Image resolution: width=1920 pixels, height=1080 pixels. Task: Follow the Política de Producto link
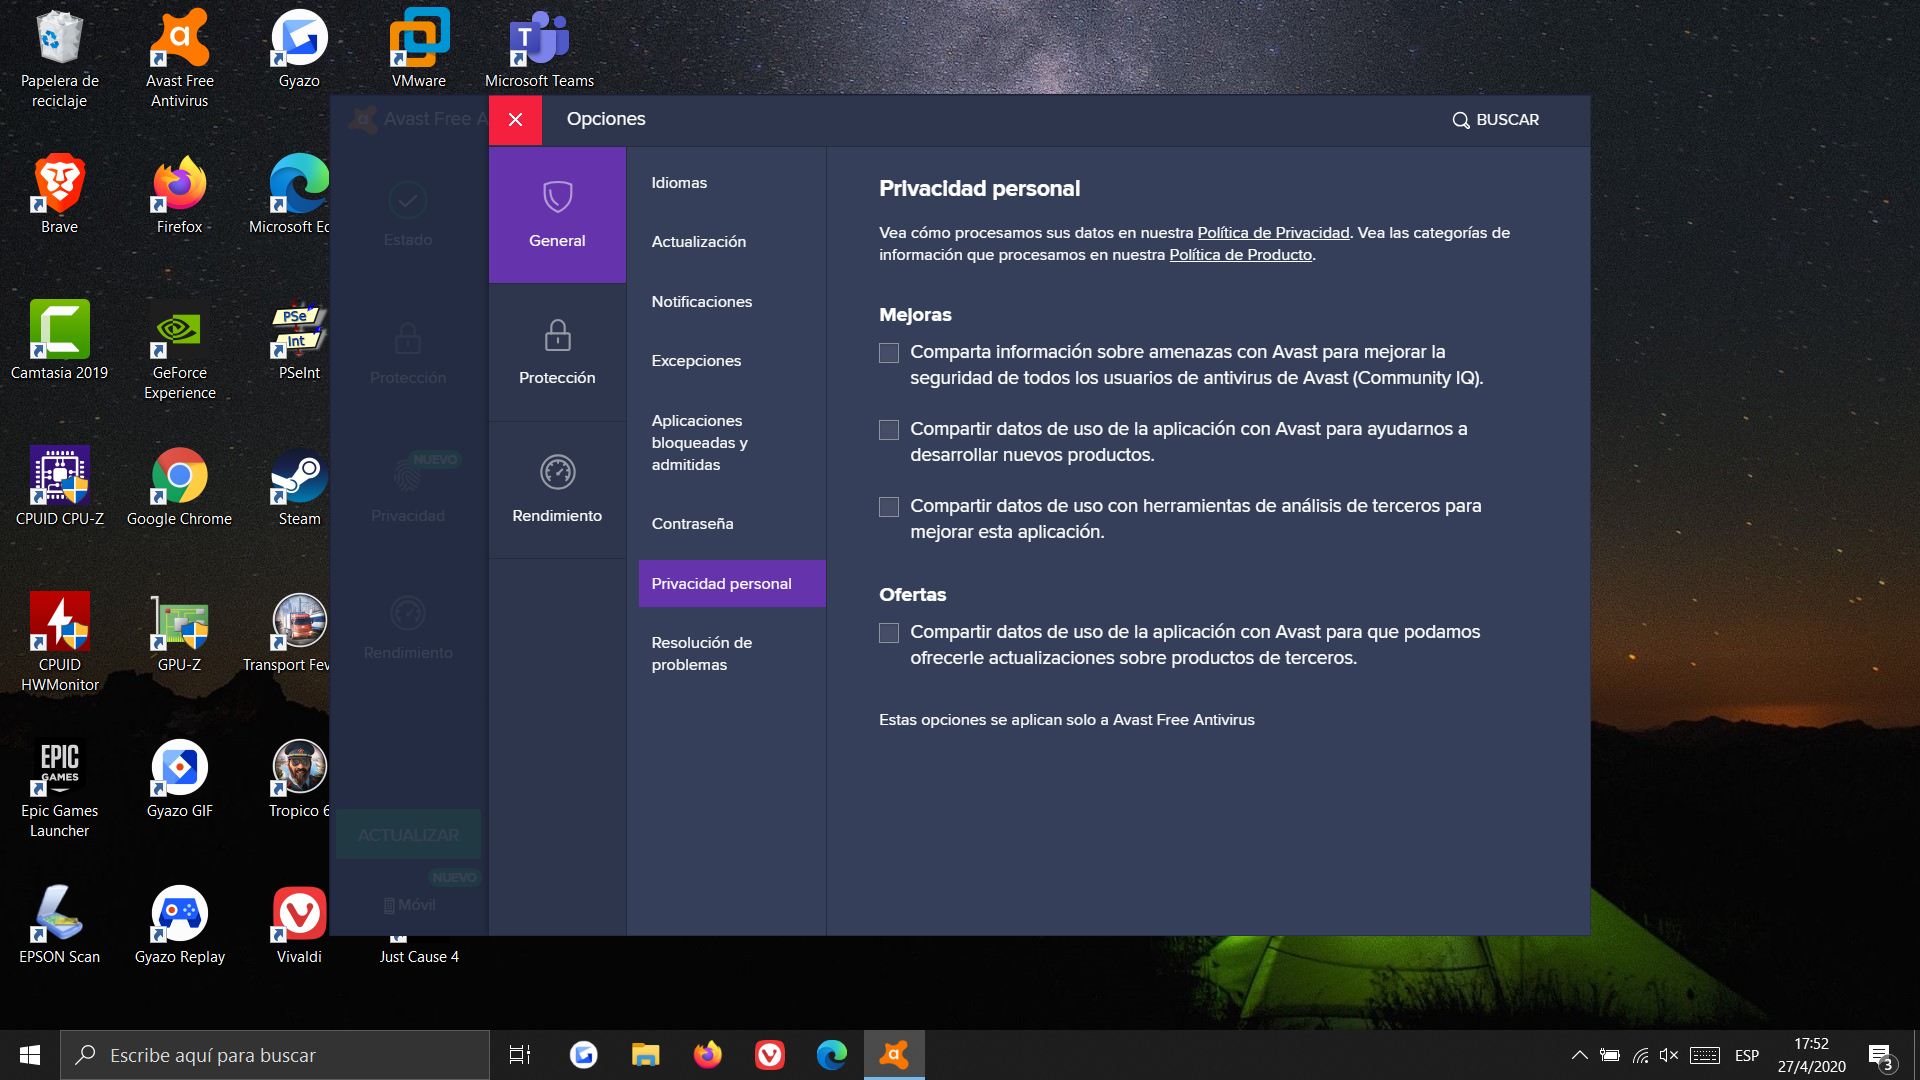coord(1240,255)
